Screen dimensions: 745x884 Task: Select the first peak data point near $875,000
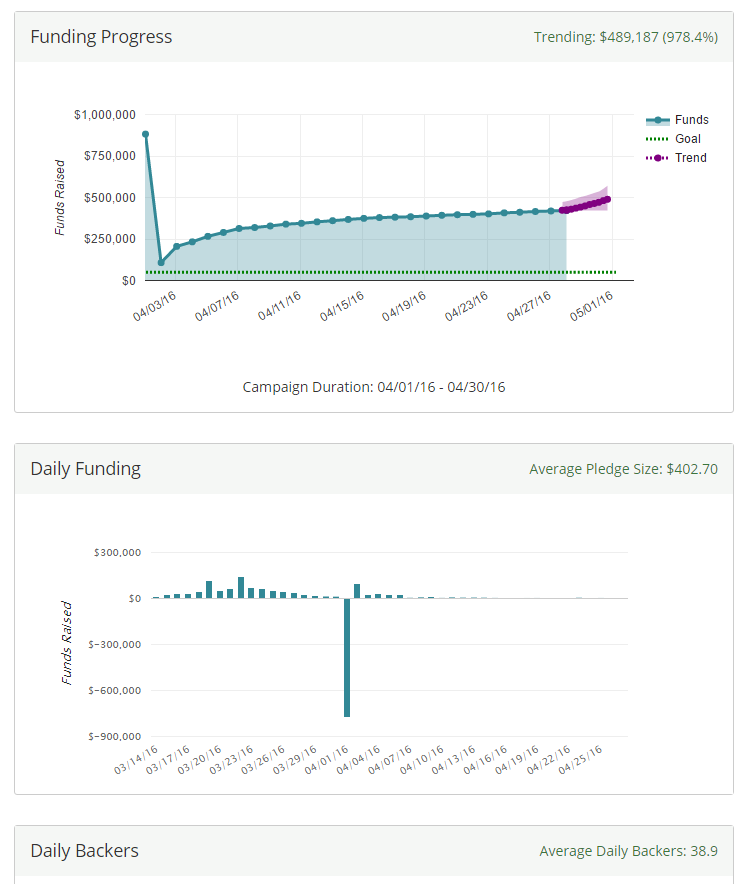click(x=146, y=134)
